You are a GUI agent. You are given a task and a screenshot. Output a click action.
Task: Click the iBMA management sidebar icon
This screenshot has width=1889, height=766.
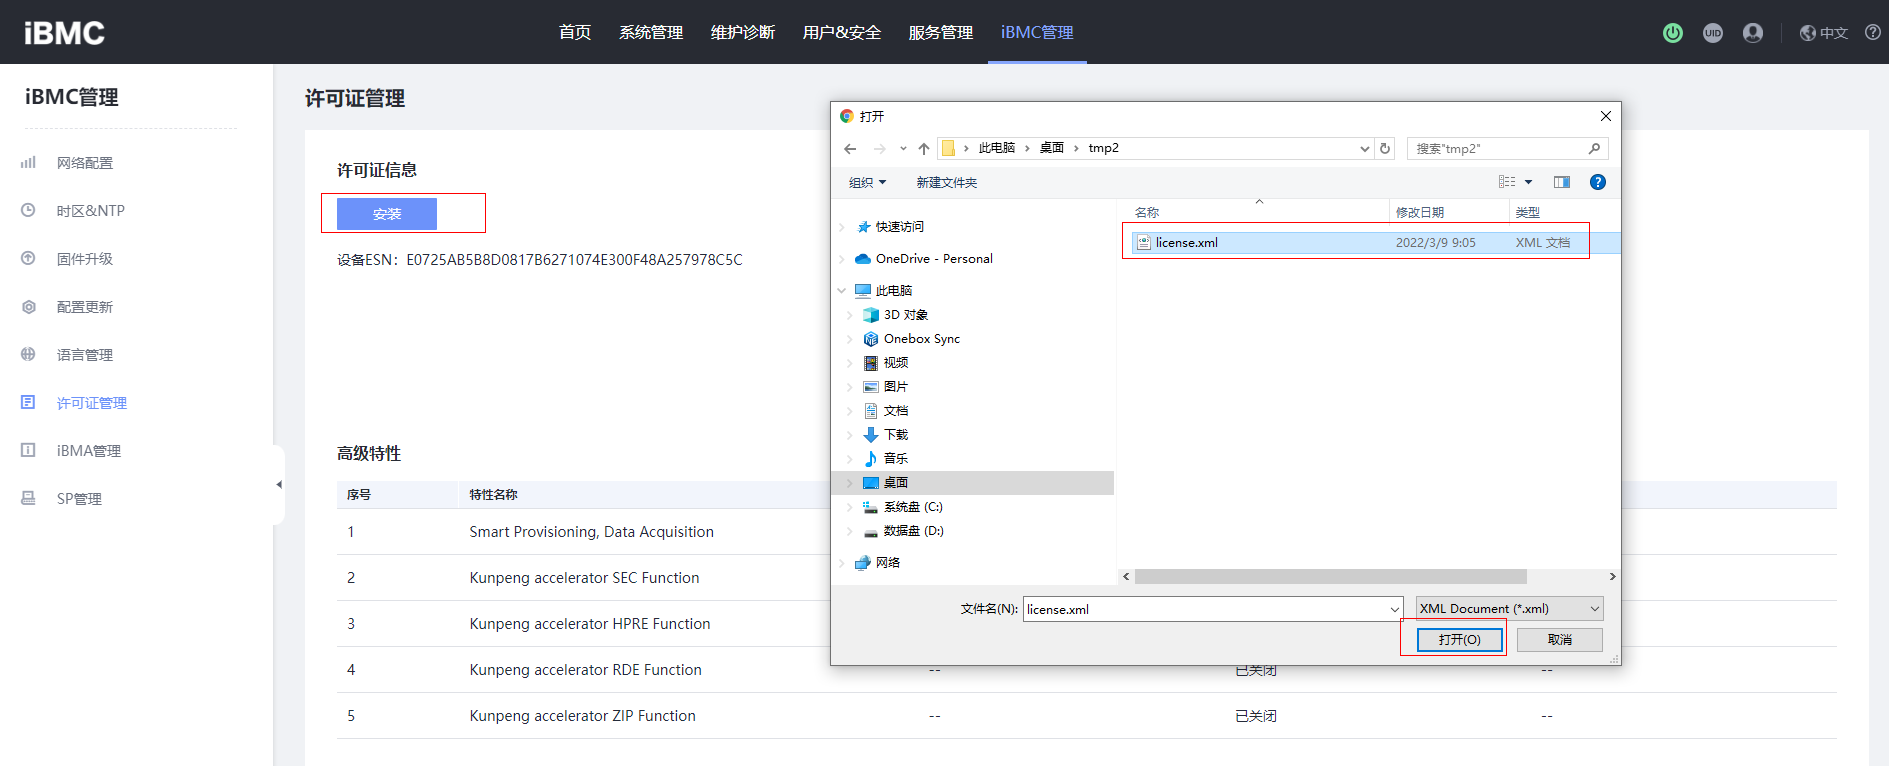(x=28, y=450)
